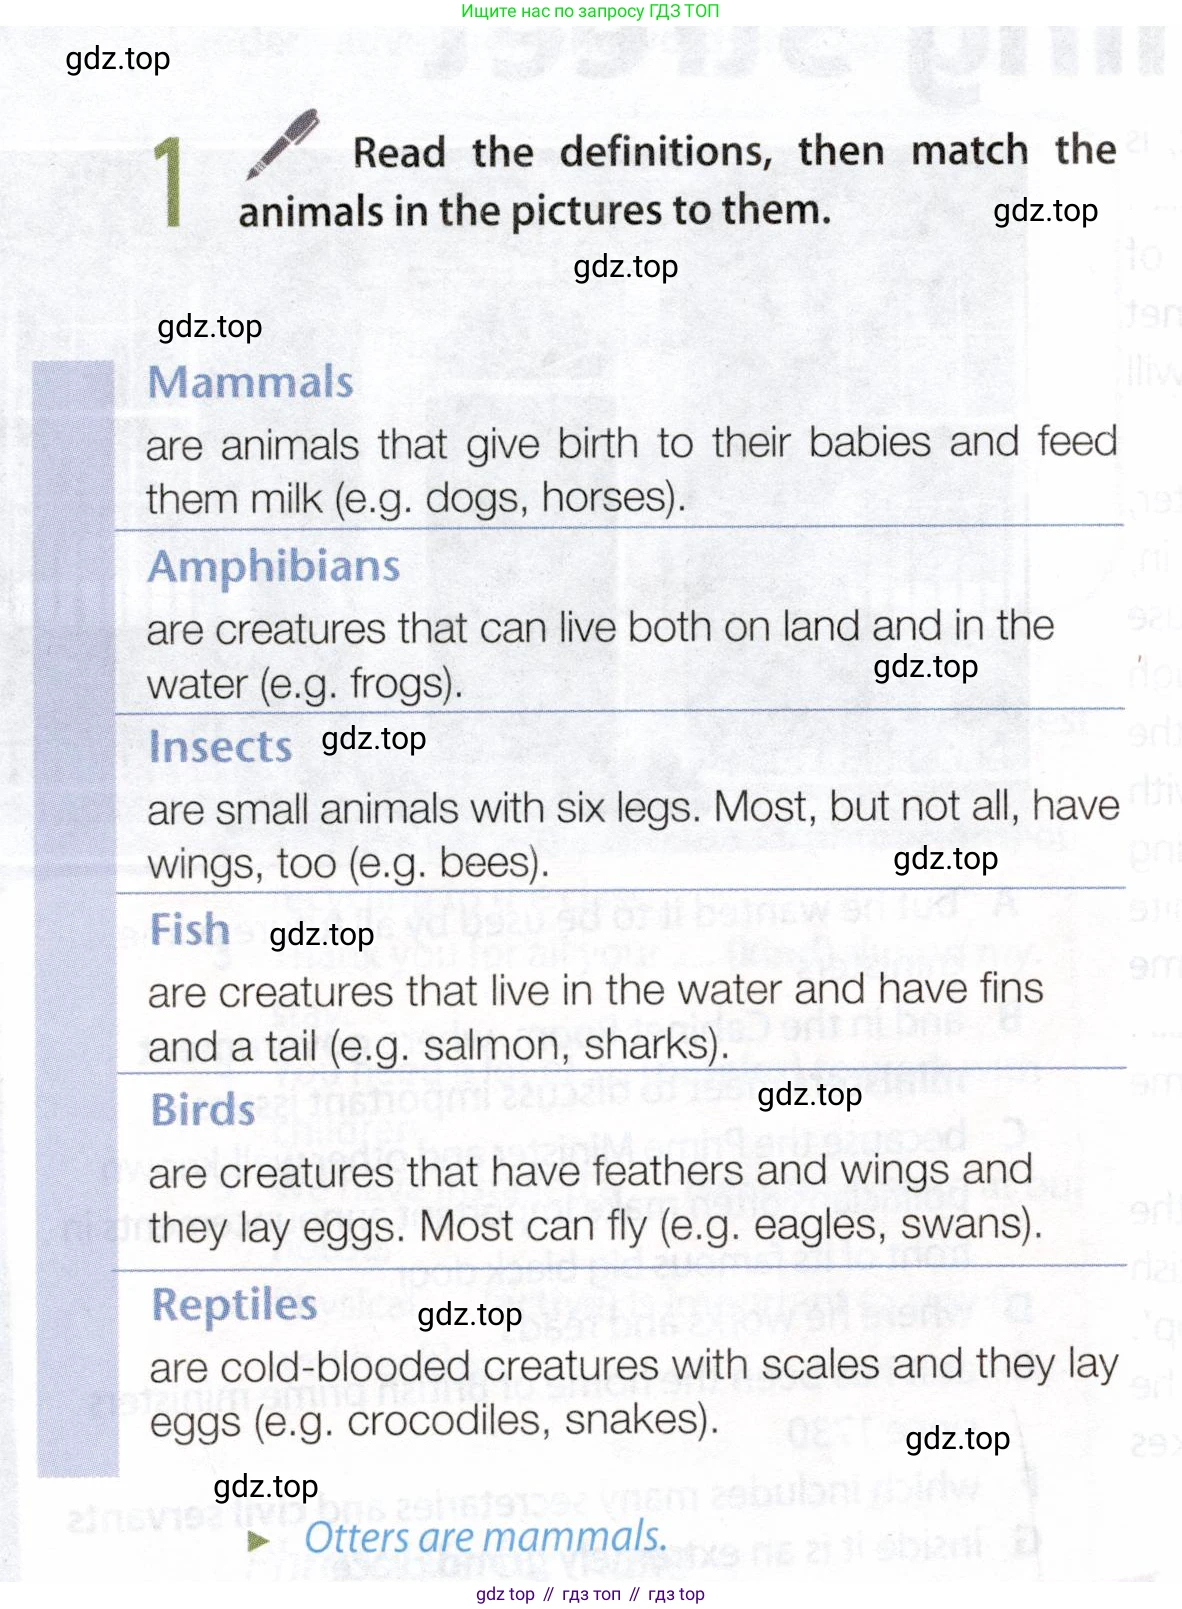Click the 'gdz top // гдз топ' footer link
This screenshot has height=1609, width=1182.
590,1594
